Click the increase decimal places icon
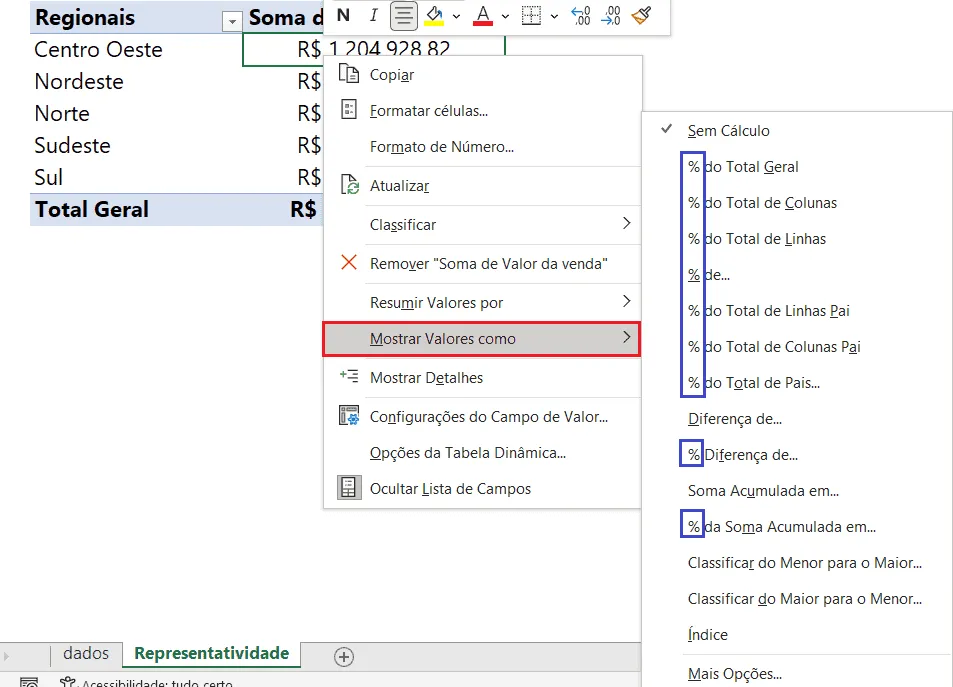The height and width of the screenshot is (687, 953). tap(580, 15)
